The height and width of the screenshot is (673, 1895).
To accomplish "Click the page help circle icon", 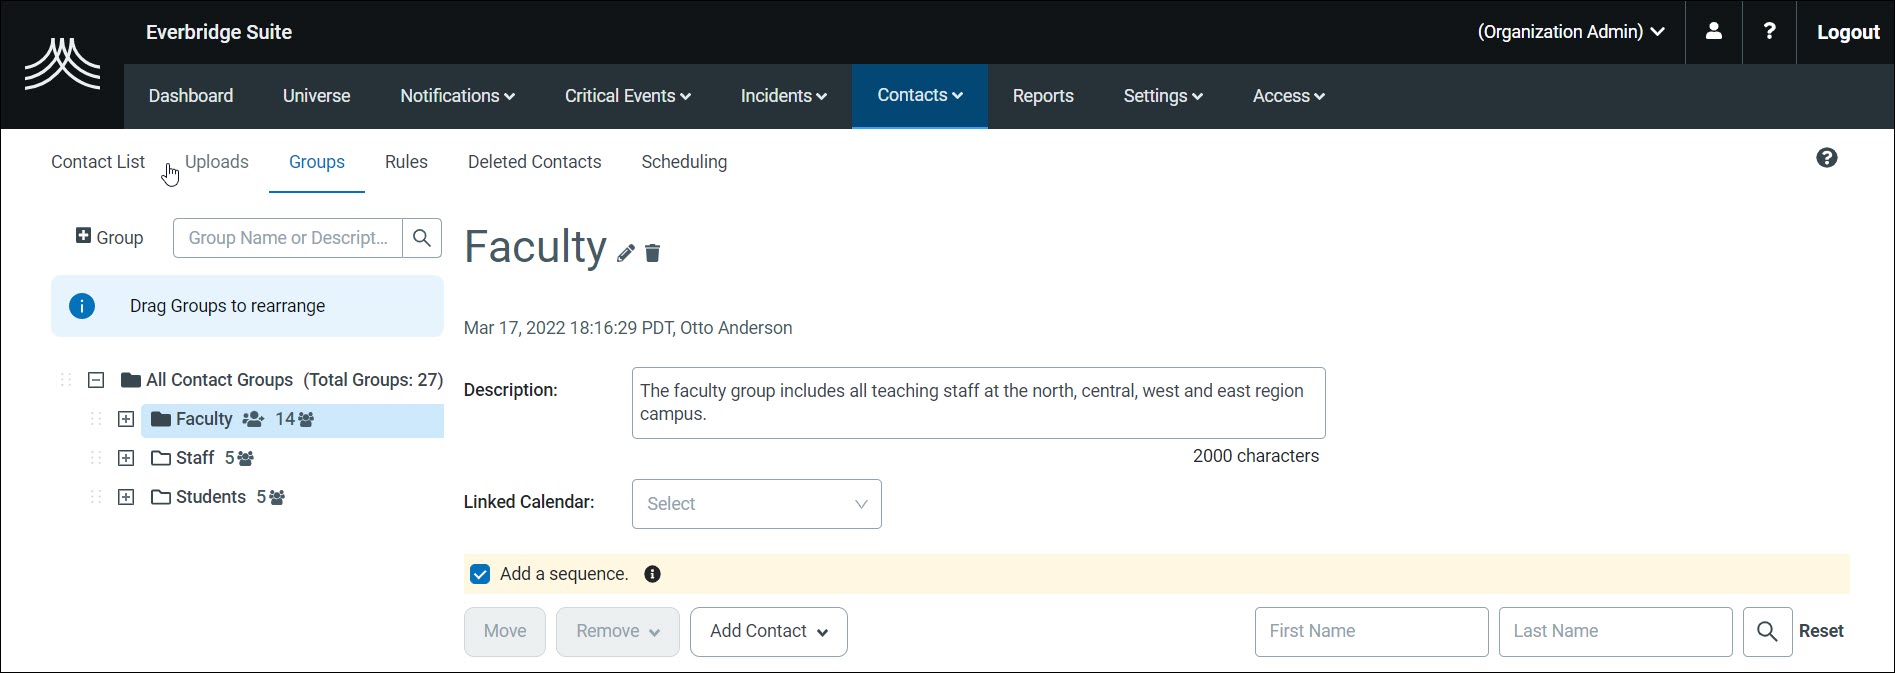I will point(1826,158).
